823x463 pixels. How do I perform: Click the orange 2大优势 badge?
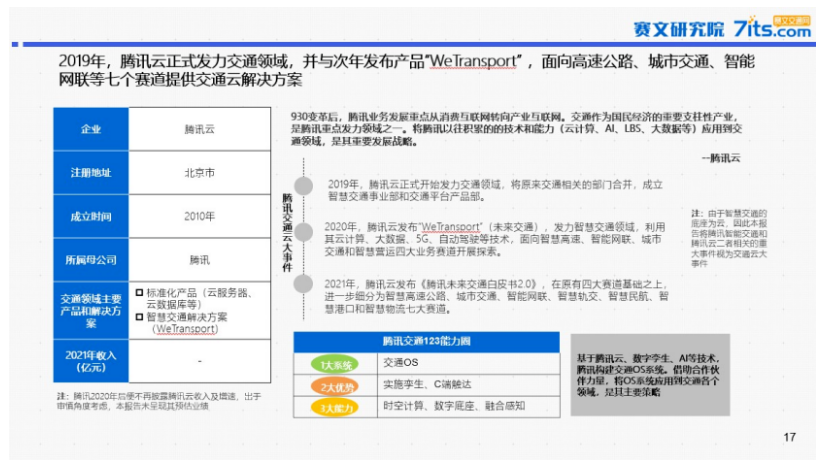[335, 387]
